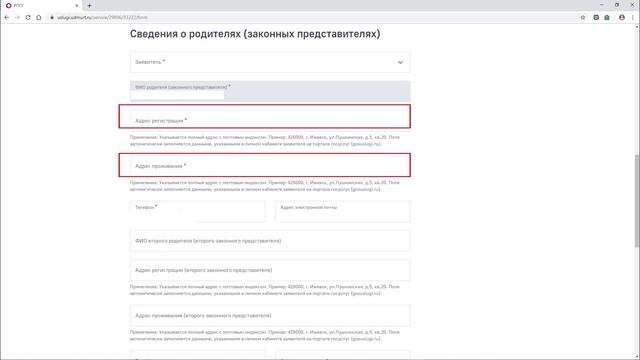Click the scrollbar up arrow

[637, 27]
